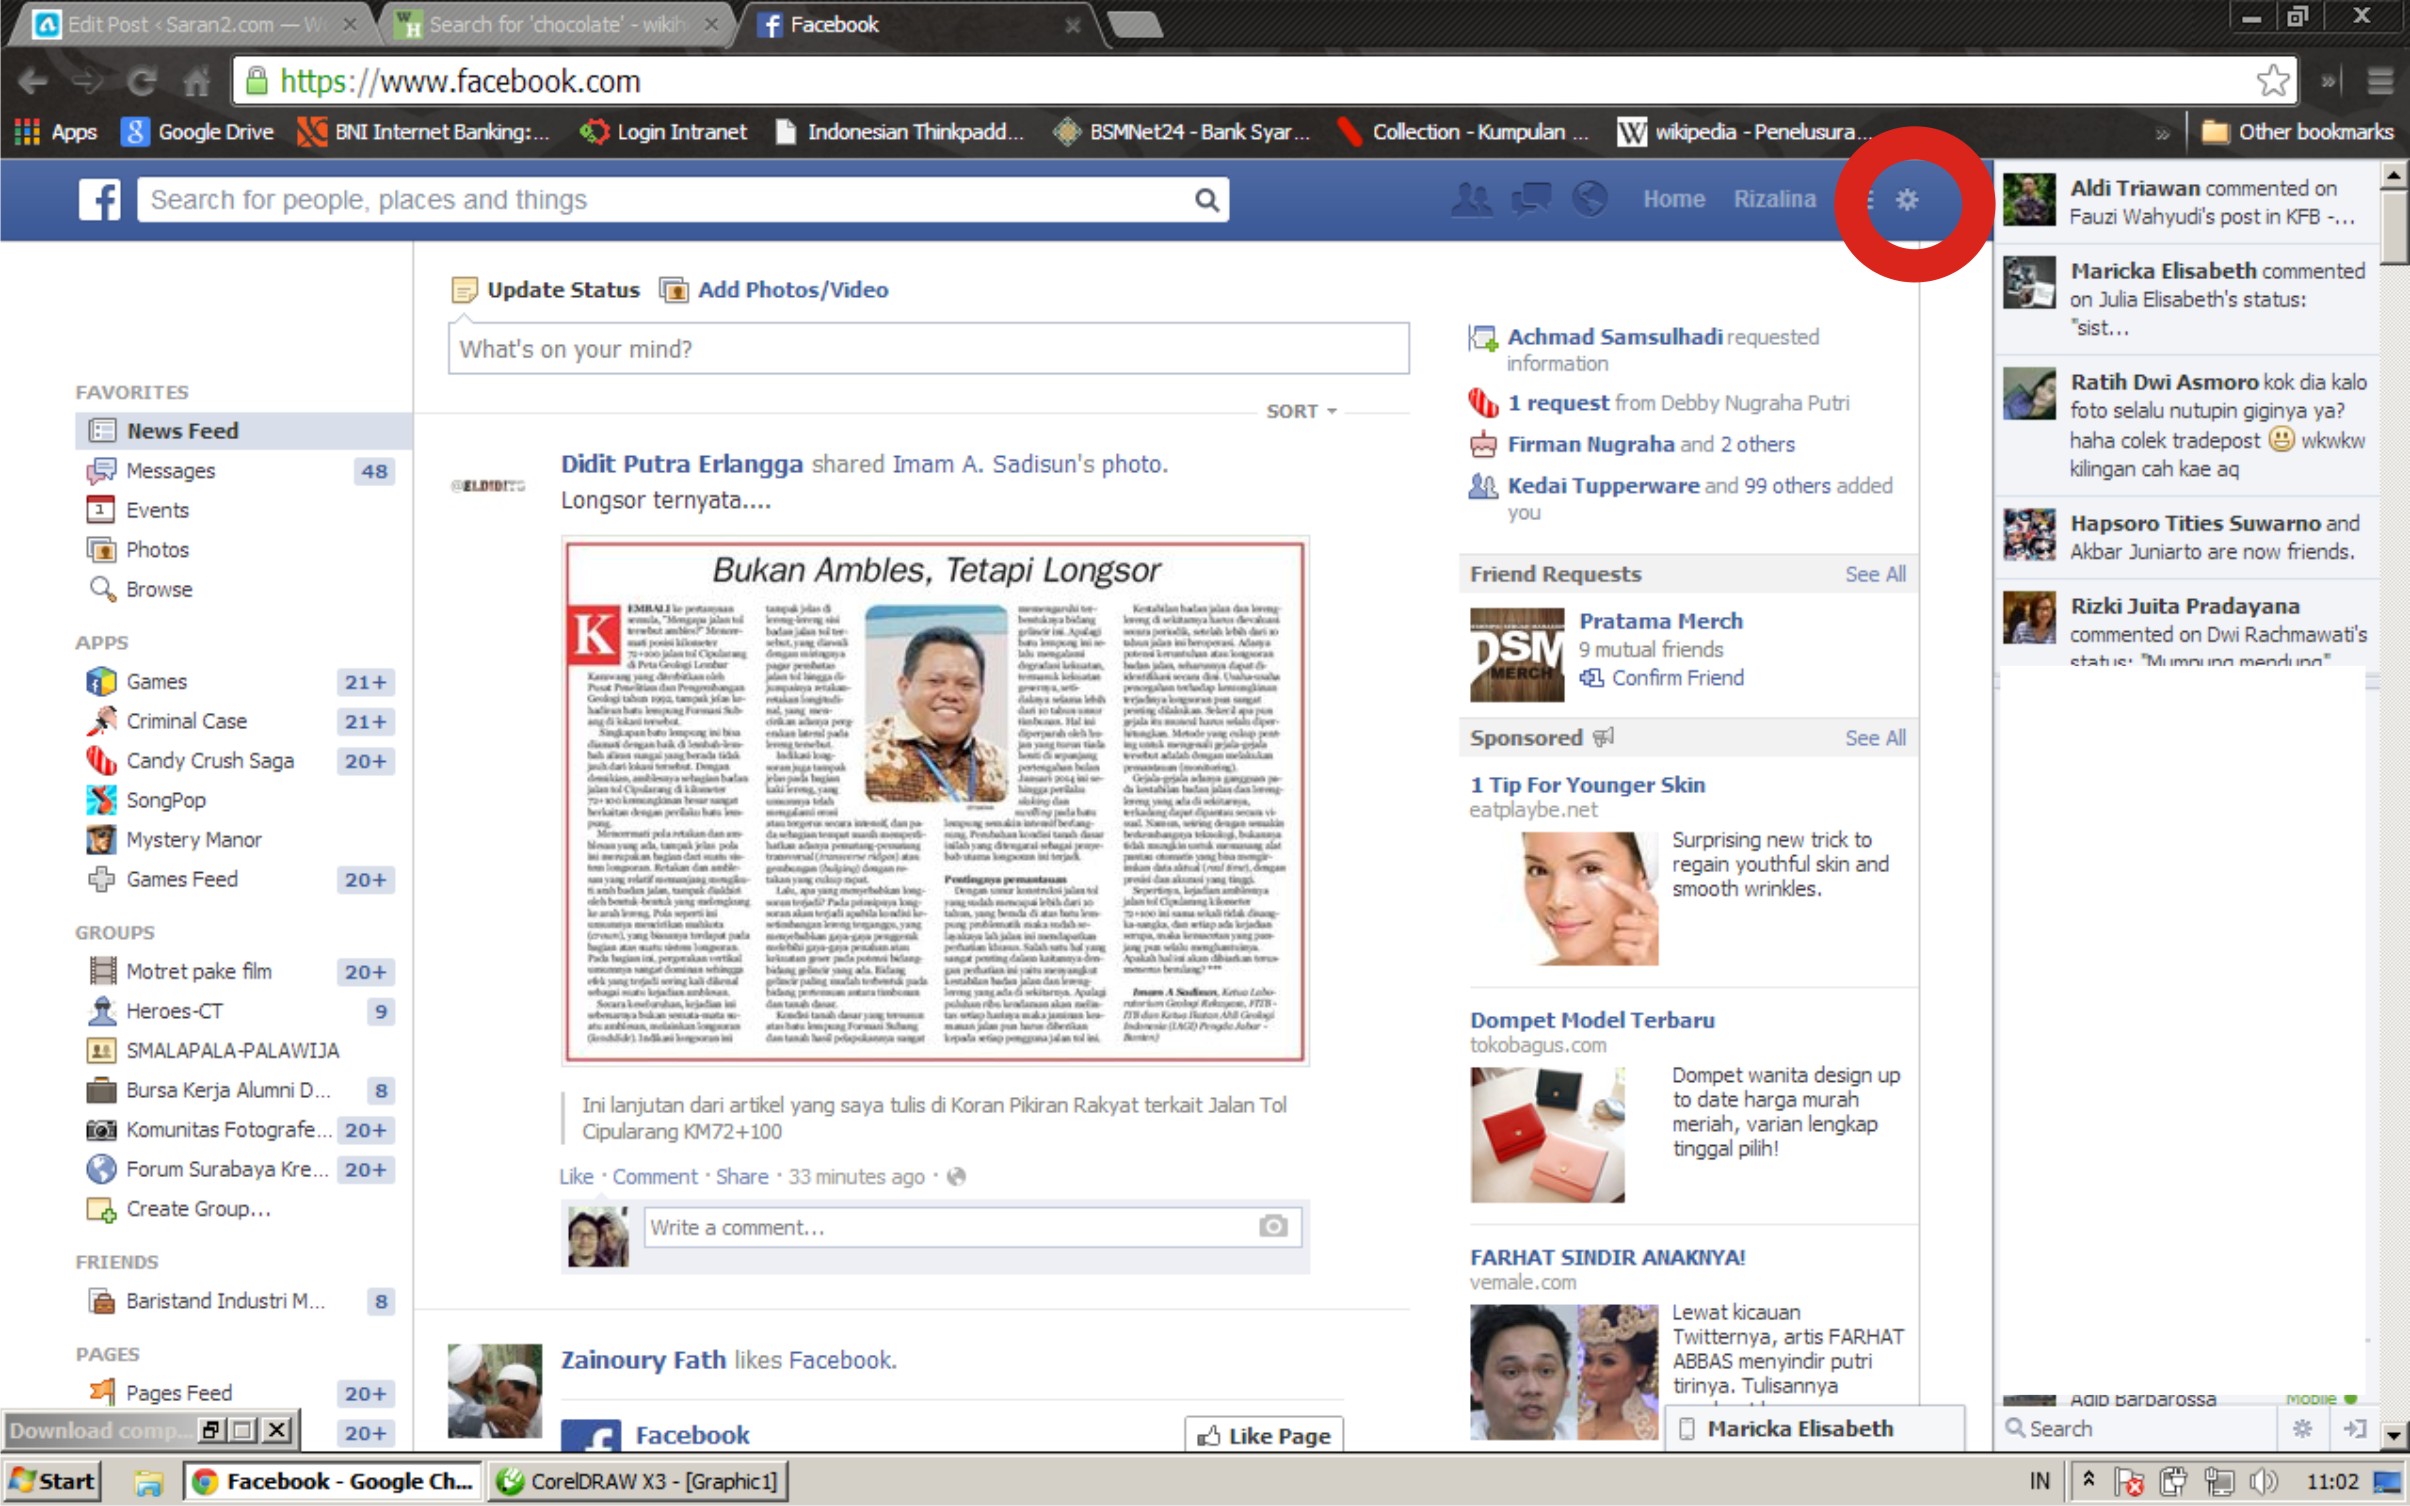Image resolution: width=2410 pixels, height=1506 pixels.
Task: Bookmark this page with the star icon
Action: tap(2273, 81)
